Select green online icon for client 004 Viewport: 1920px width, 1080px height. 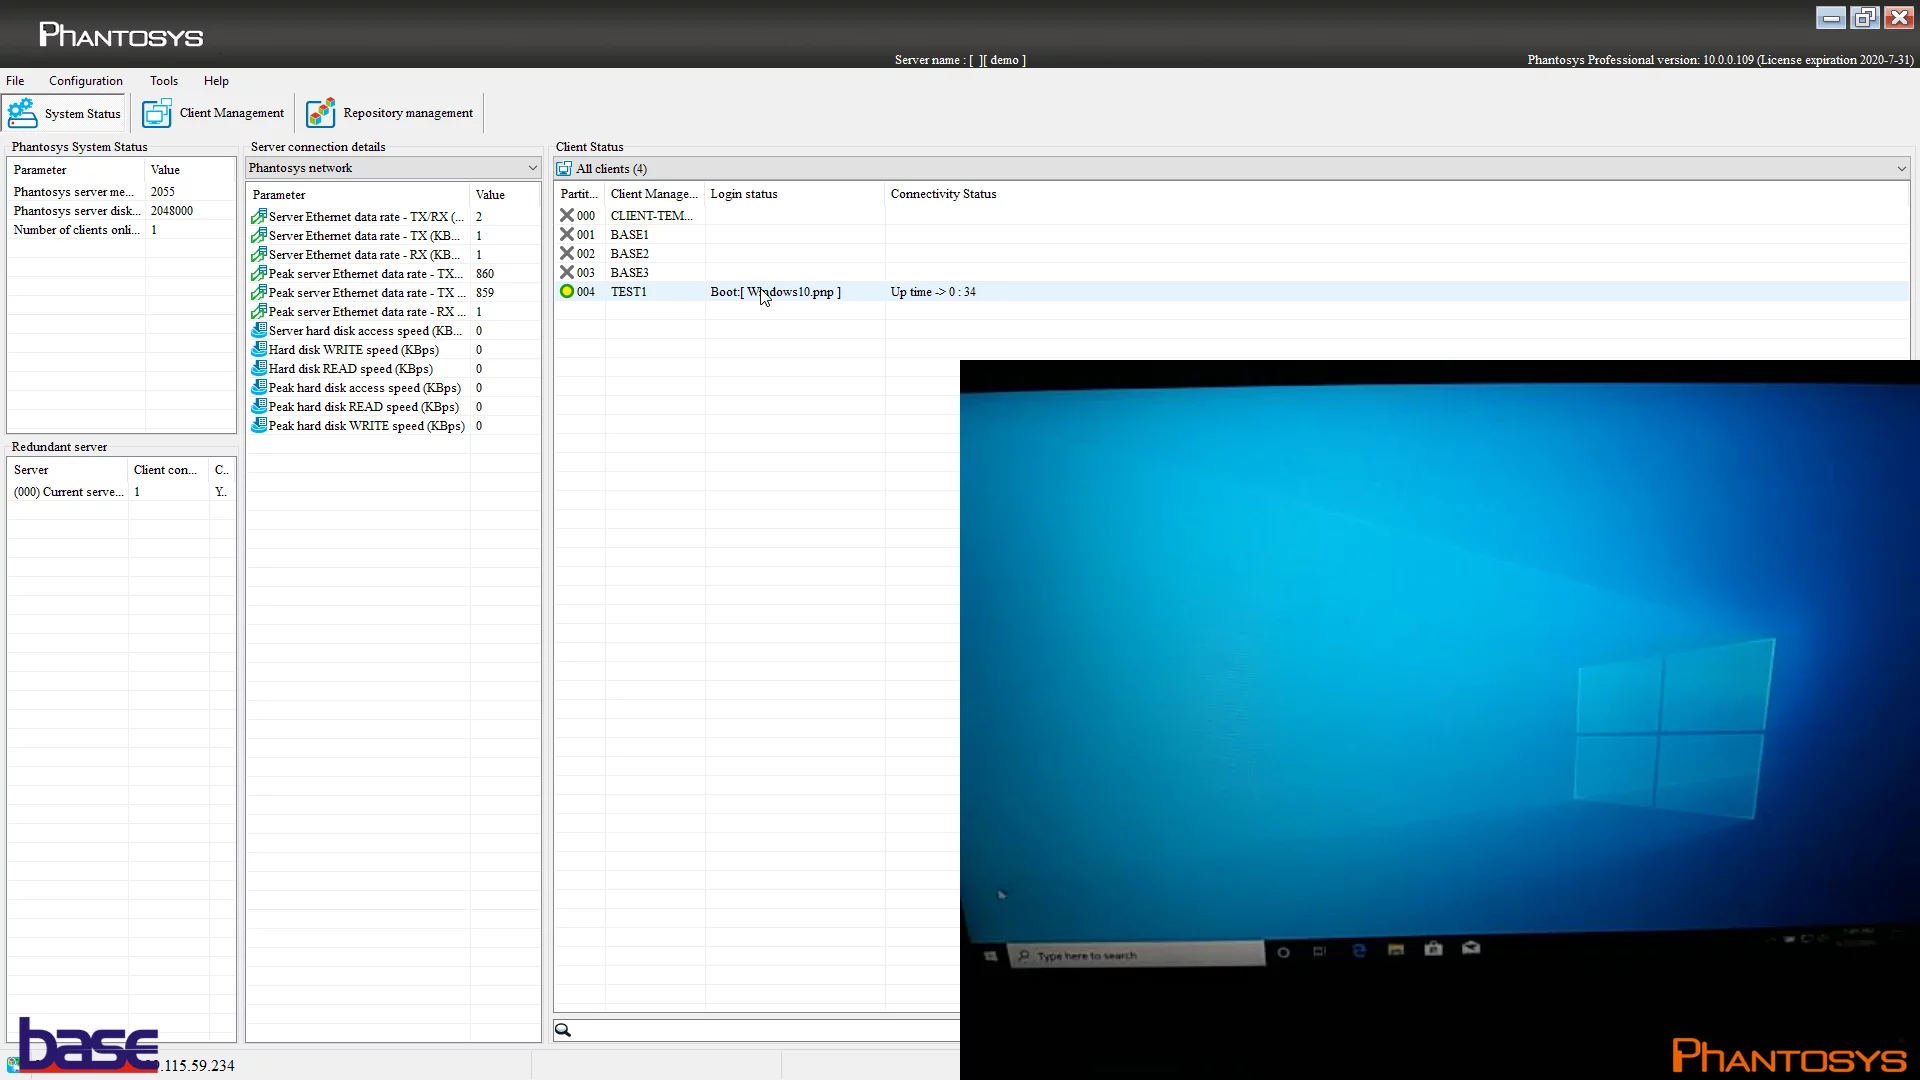coord(567,291)
